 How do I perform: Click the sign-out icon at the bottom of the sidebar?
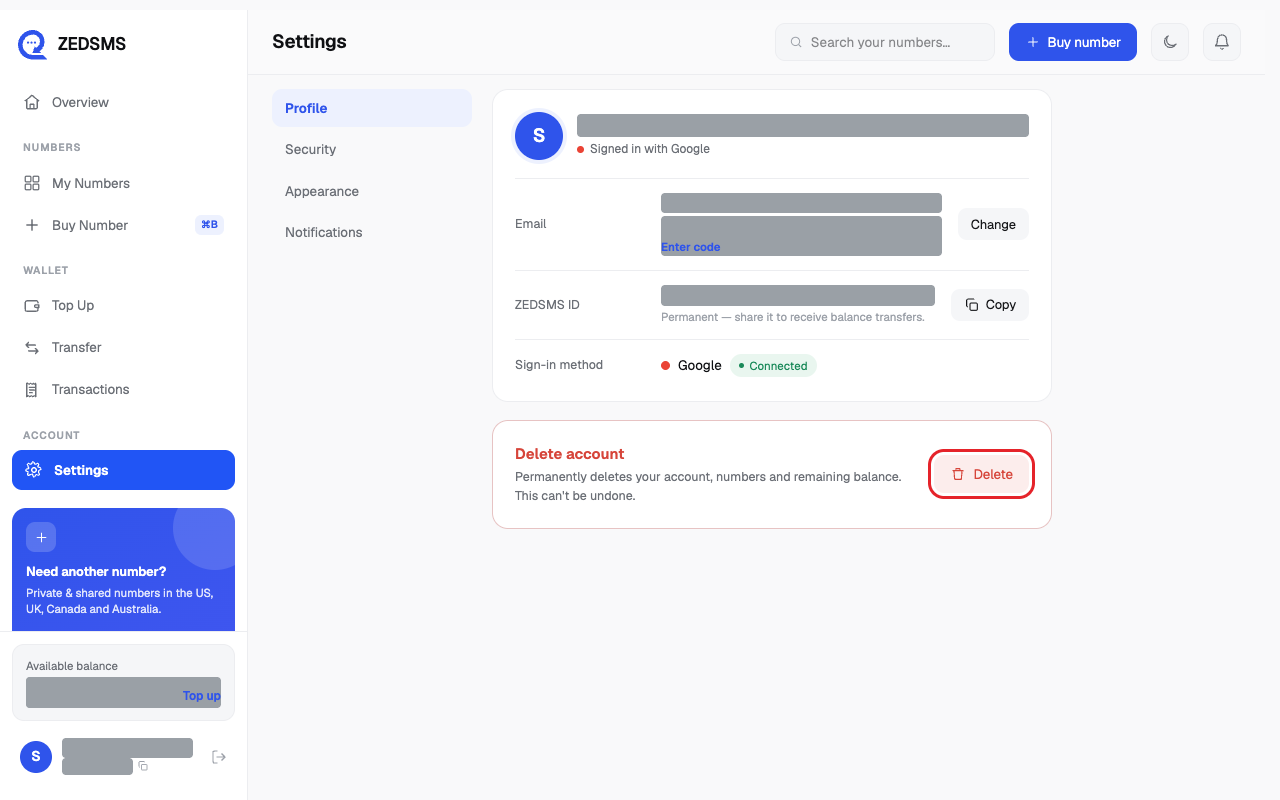[219, 757]
